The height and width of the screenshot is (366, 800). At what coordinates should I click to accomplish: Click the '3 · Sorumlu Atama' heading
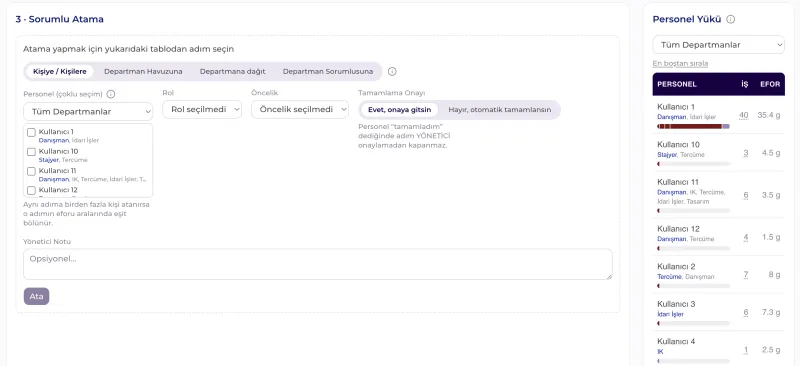pos(59,19)
